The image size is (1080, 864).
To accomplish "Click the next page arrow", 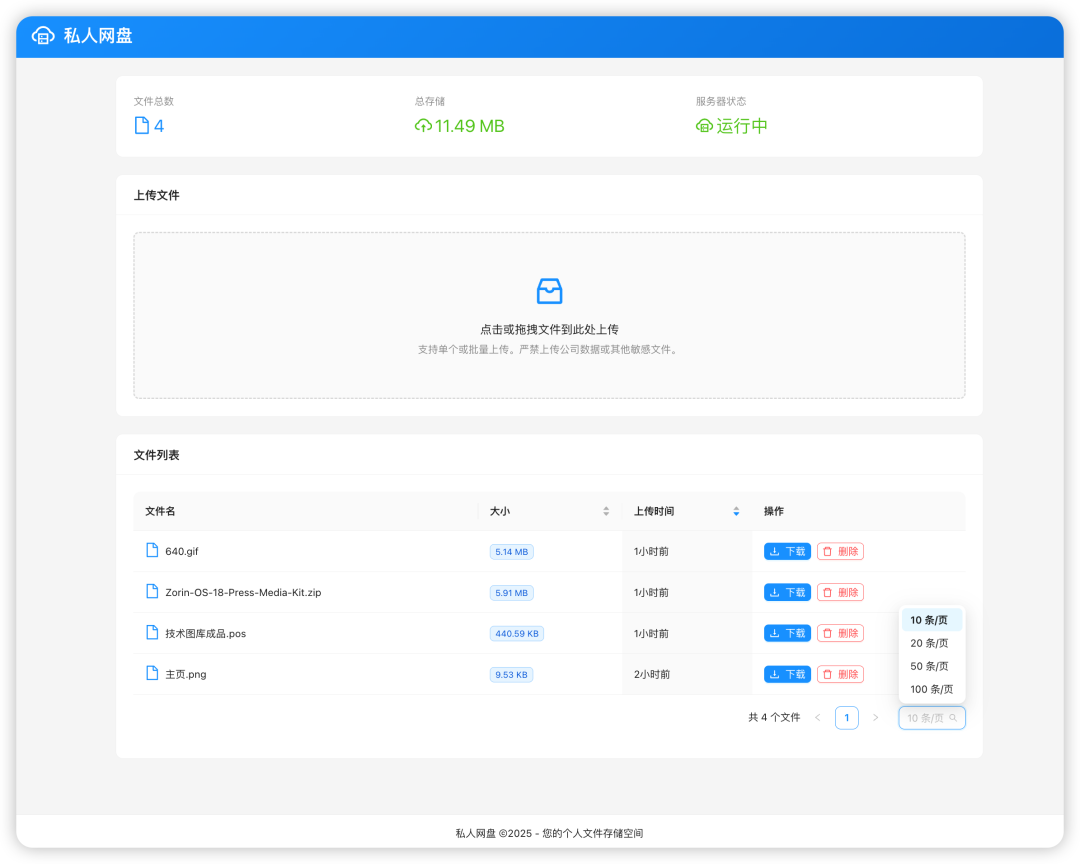I will tap(875, 718).
